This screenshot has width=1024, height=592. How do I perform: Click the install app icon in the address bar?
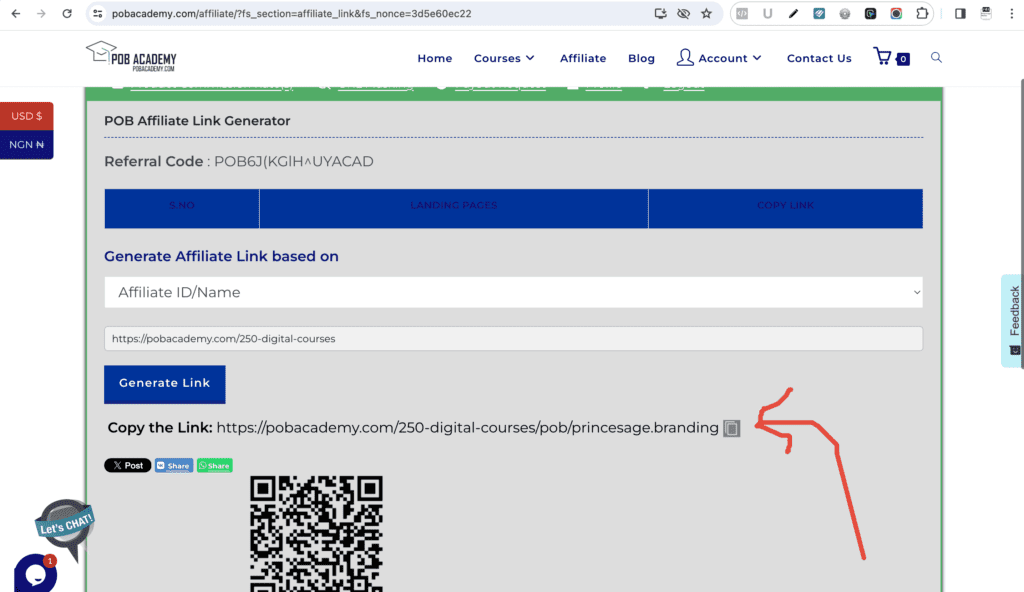tap(660, 13)
